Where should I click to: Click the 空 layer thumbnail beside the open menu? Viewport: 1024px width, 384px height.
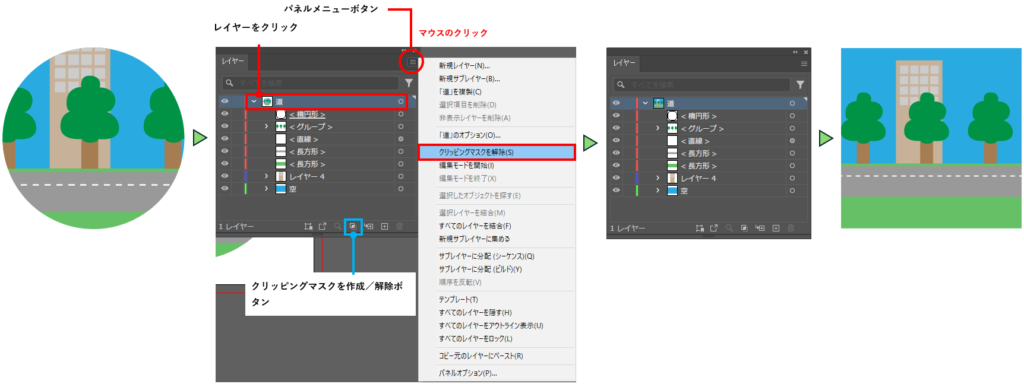click(x=281, y=189)
